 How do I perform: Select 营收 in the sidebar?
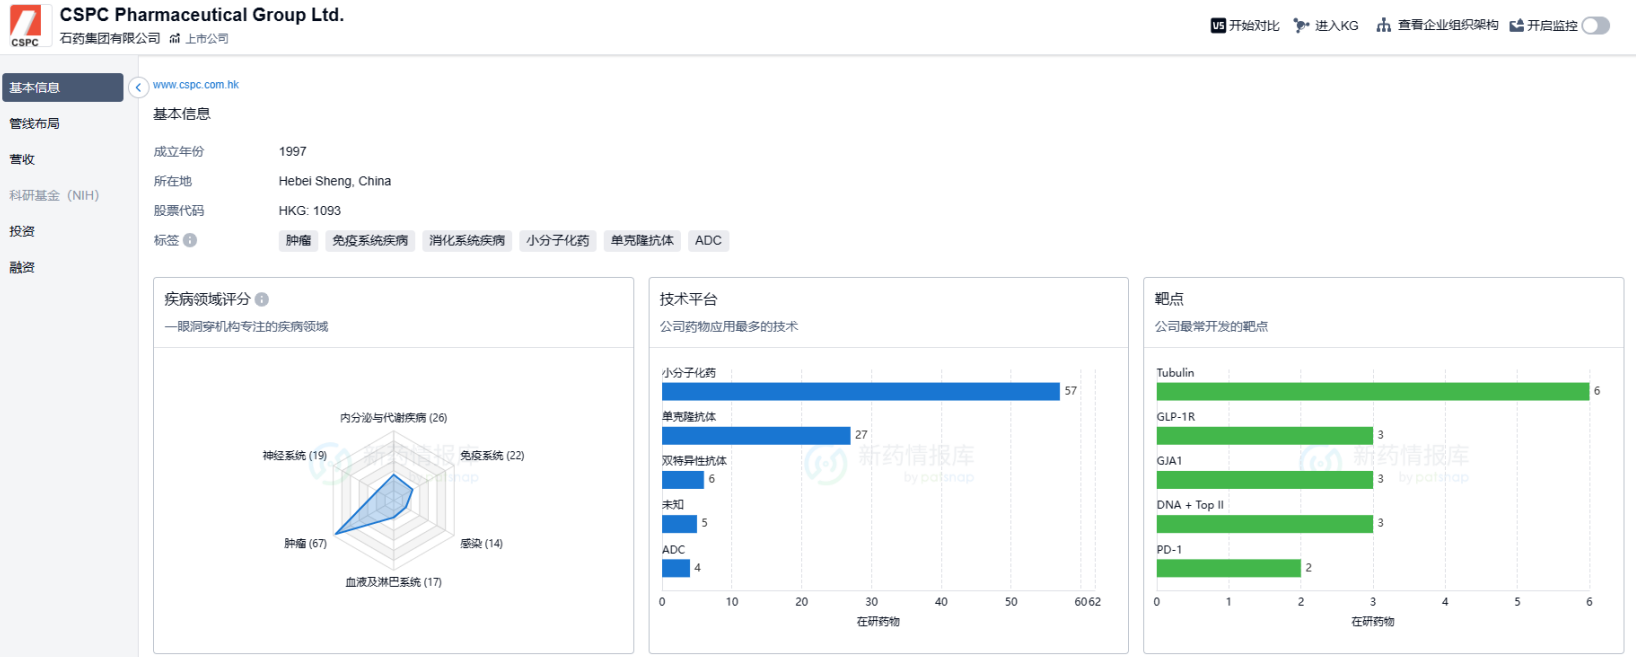22,160
